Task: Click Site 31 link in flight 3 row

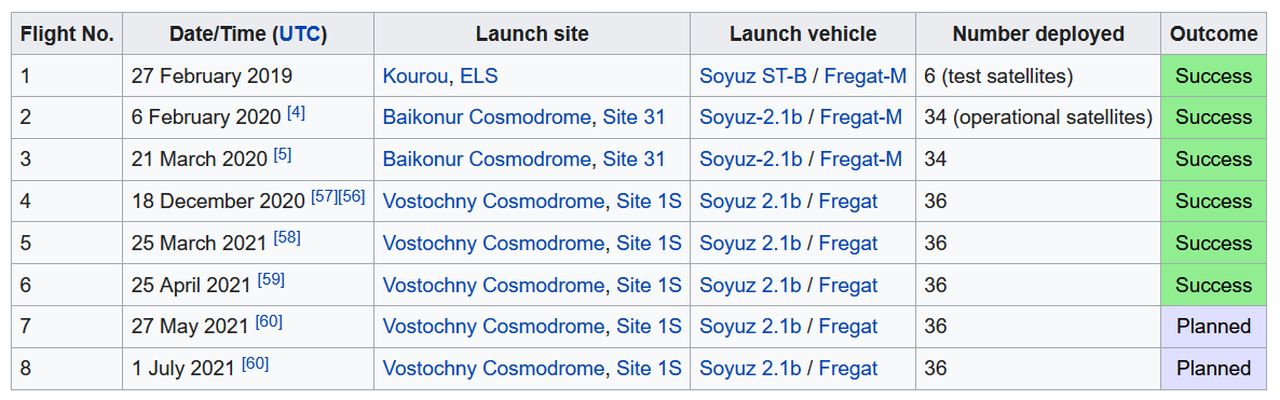Action: pos(634,160)
